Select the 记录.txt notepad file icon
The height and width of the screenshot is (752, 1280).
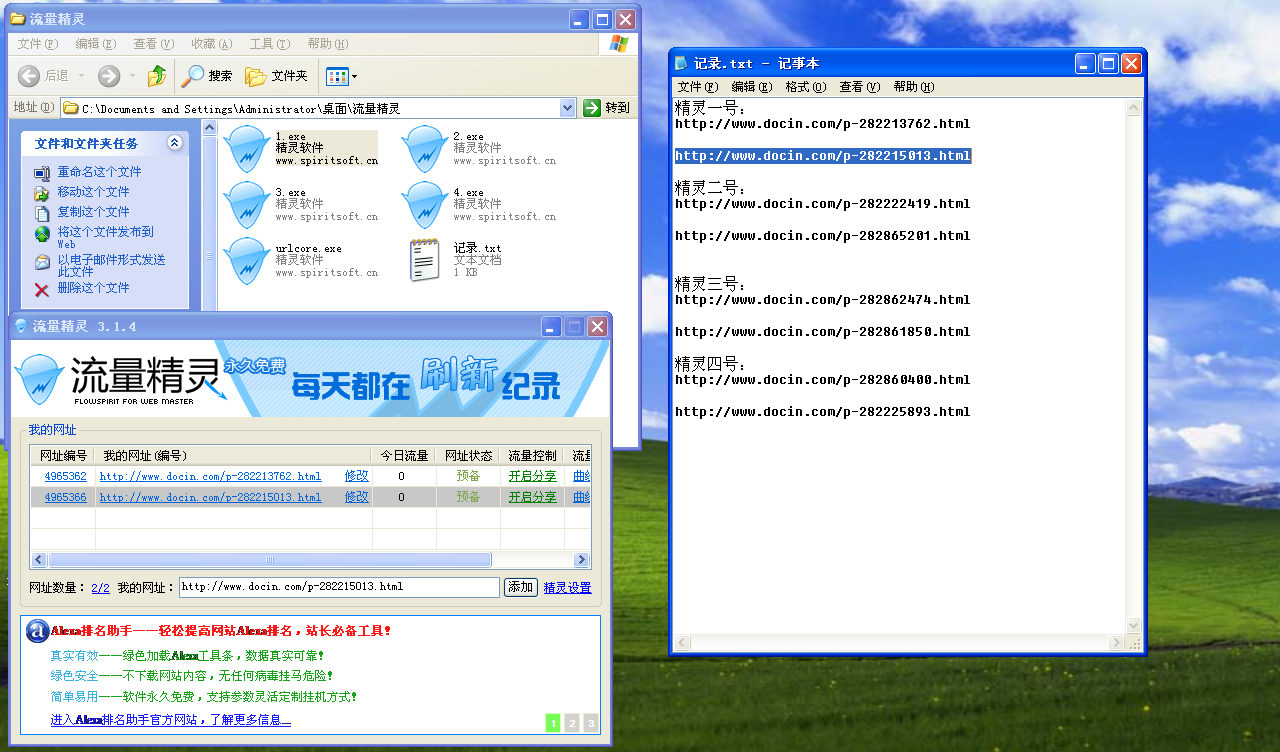[424, 260]
